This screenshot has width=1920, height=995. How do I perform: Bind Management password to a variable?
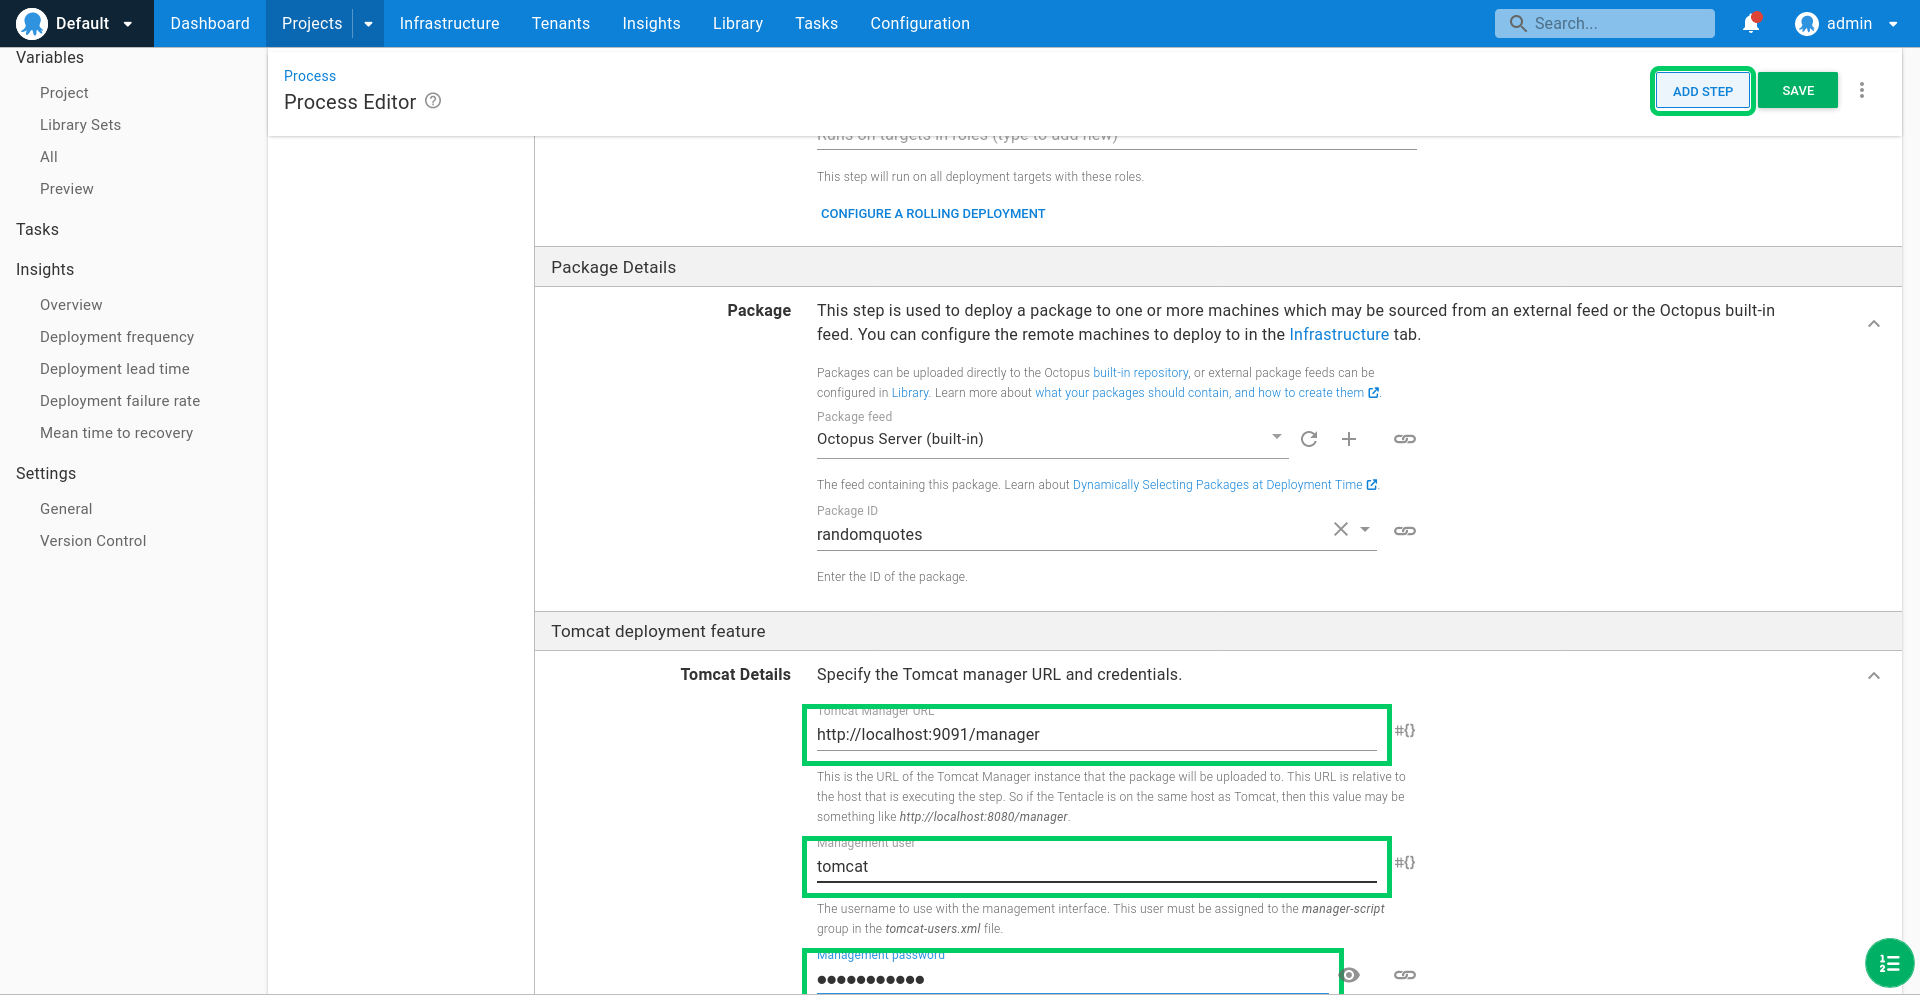coord(1405,975)
